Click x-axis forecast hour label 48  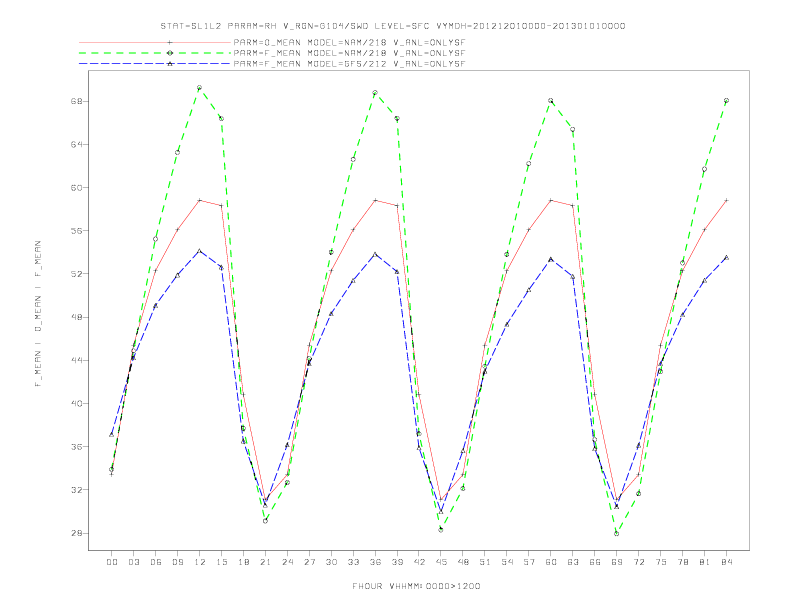click(x=463, y=562)
